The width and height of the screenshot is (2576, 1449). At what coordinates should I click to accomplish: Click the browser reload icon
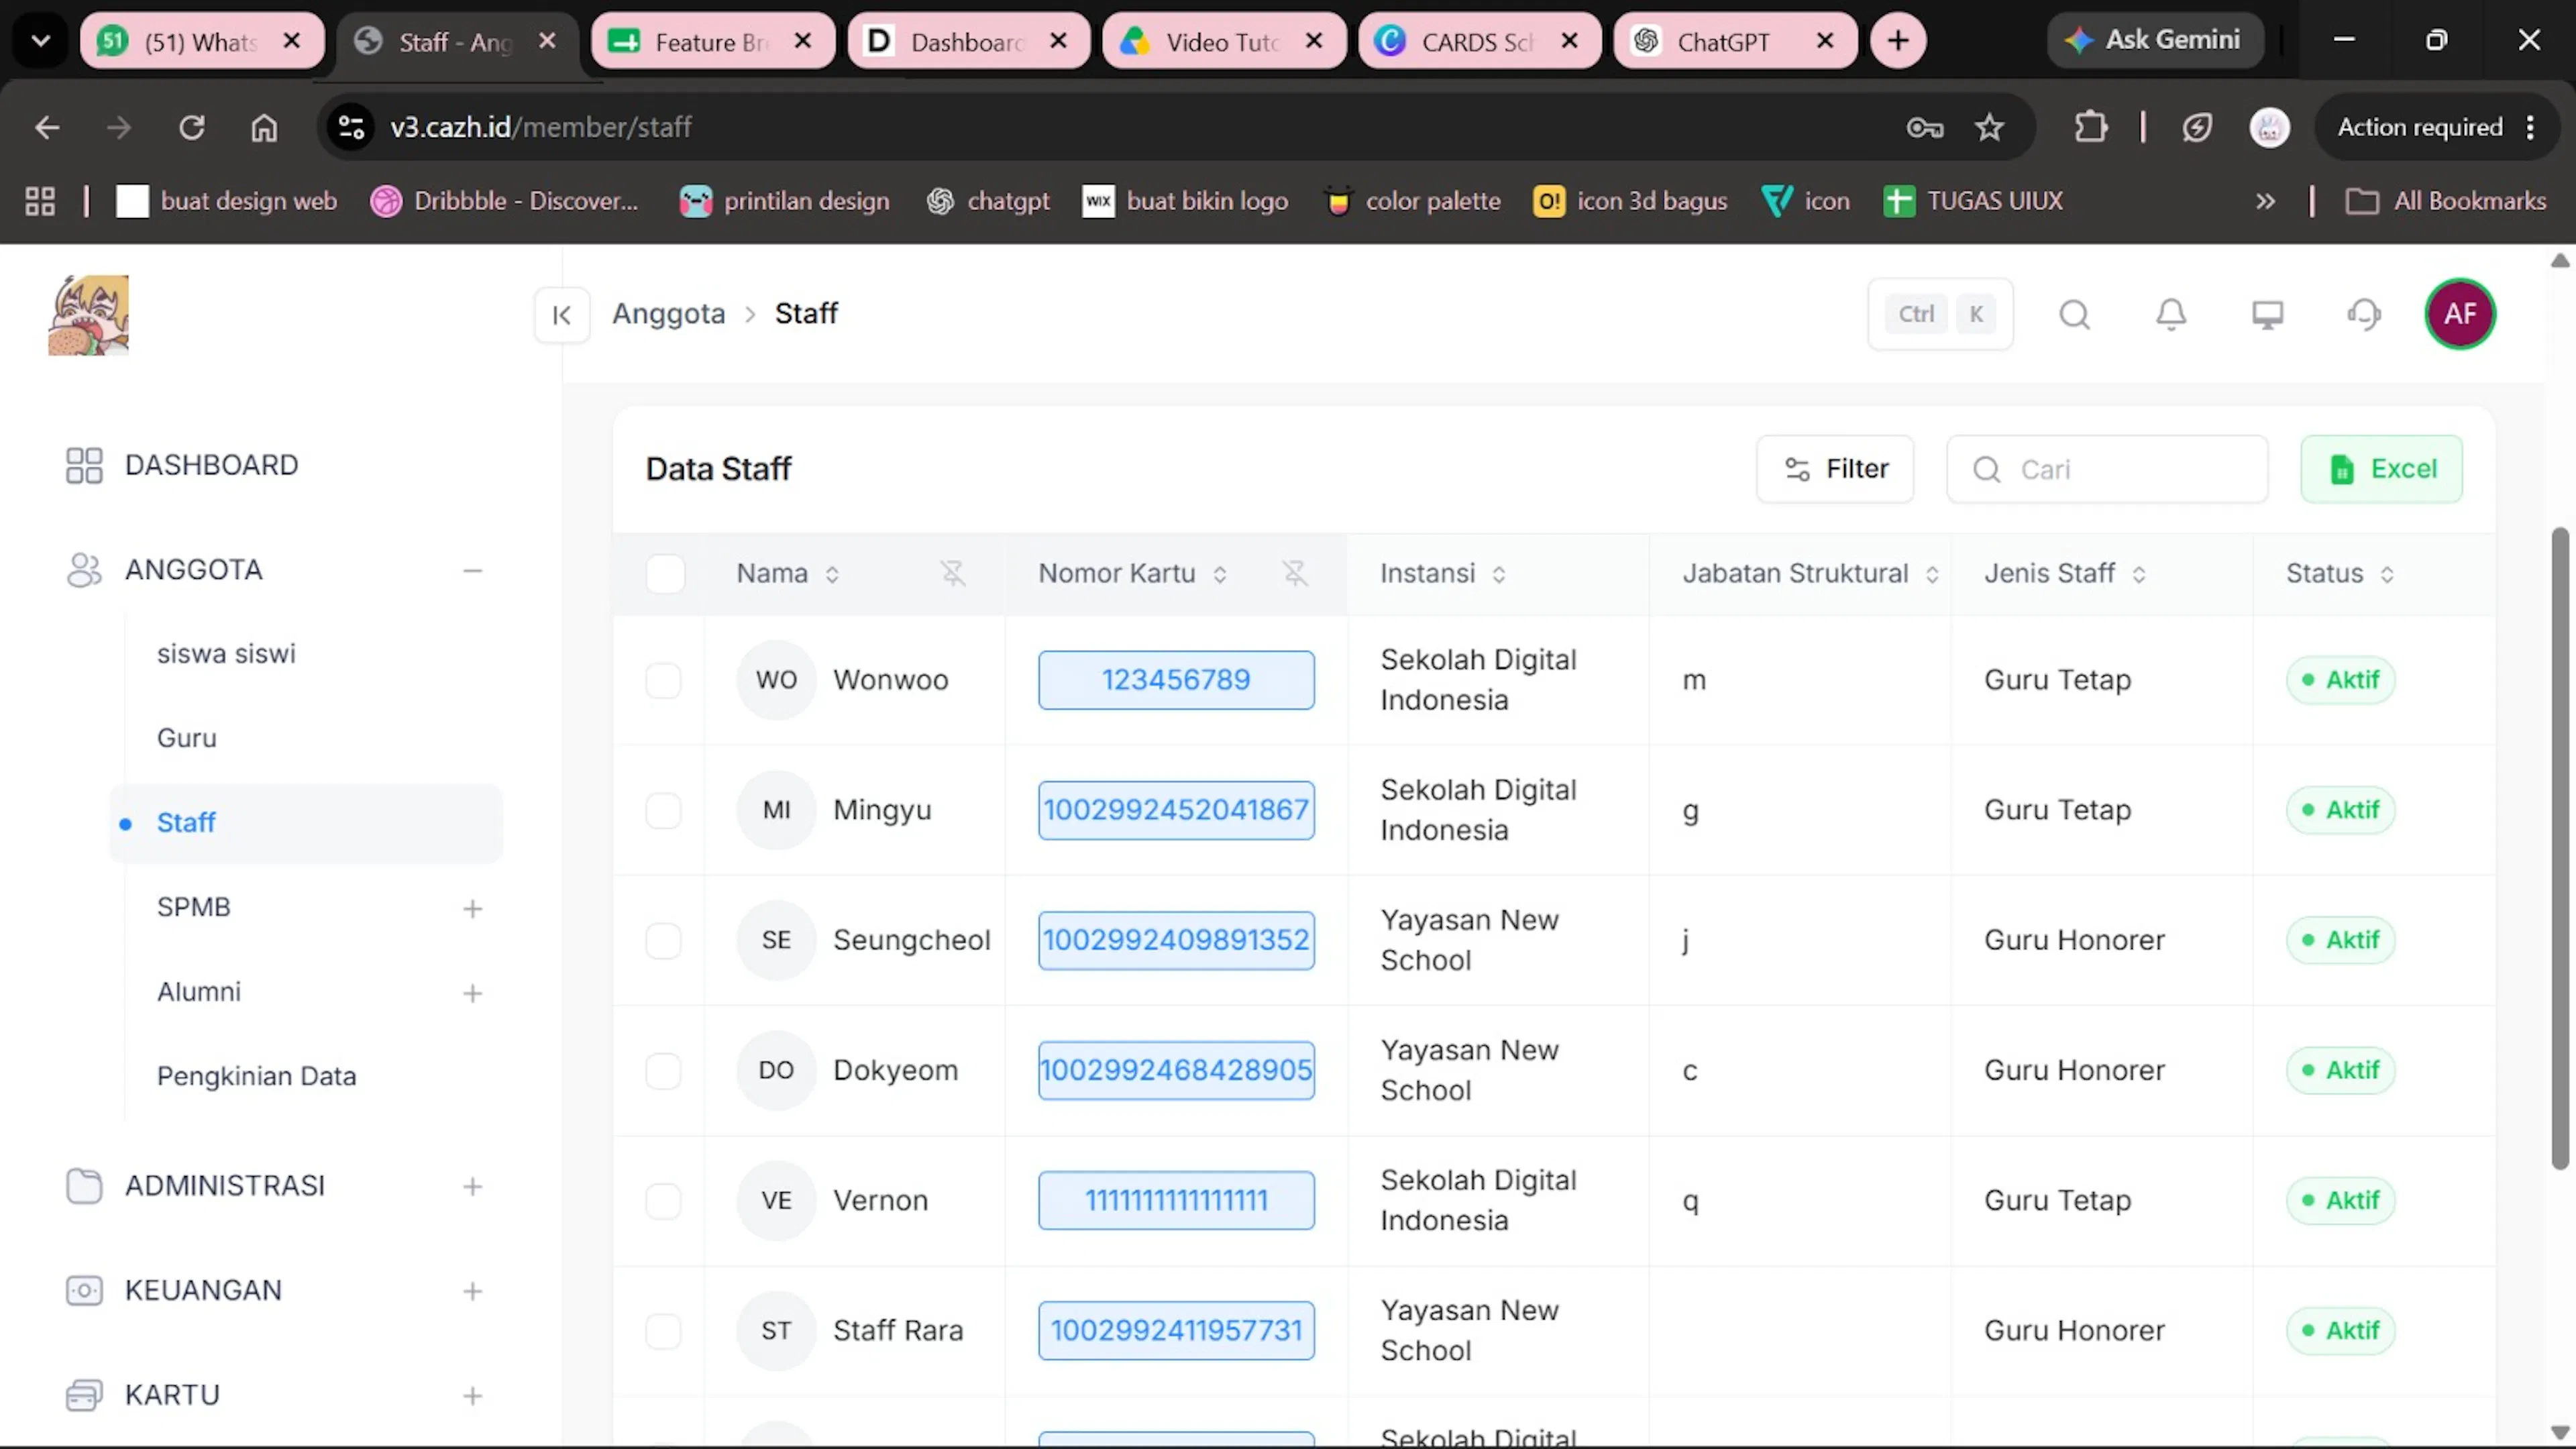point(192,127)
